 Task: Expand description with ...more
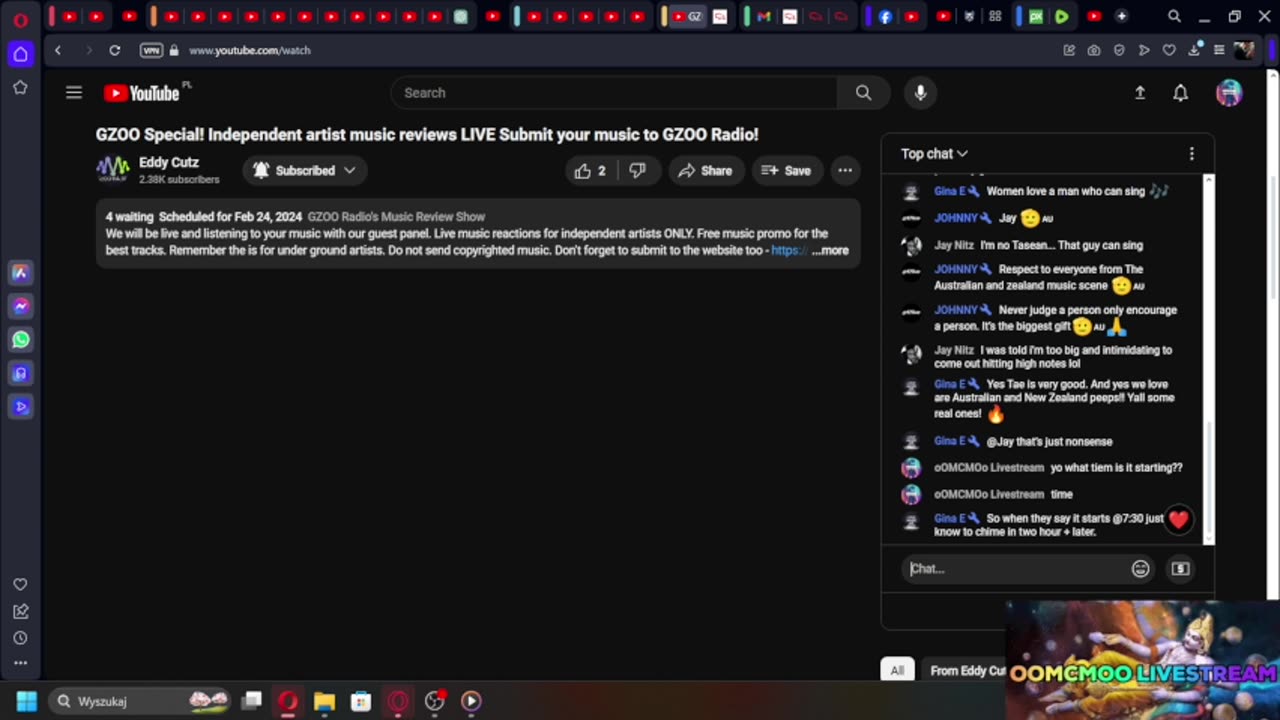(x=830, y=251)
